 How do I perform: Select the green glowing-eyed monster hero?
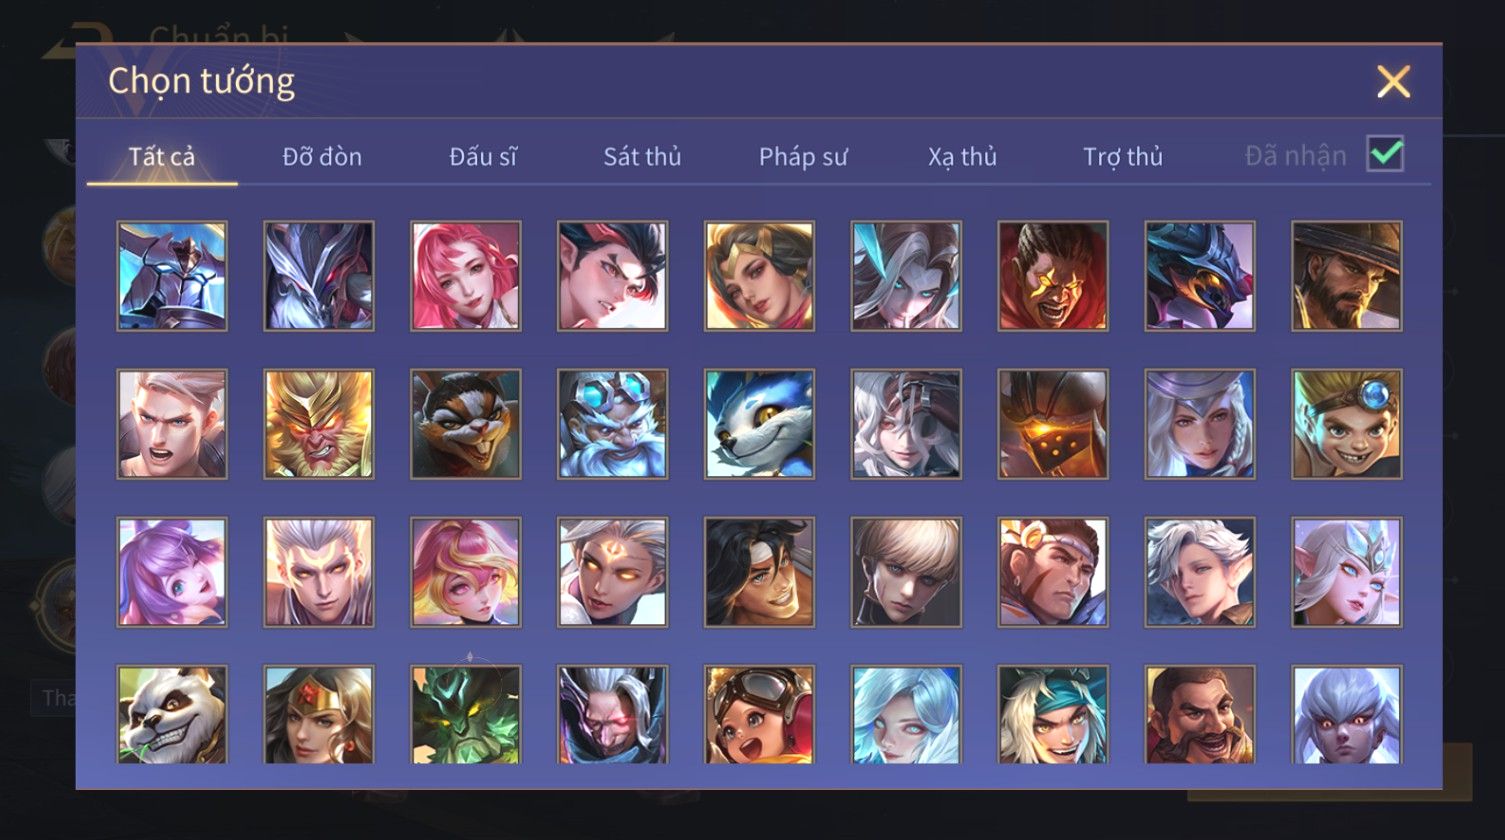tap(466, 715)
